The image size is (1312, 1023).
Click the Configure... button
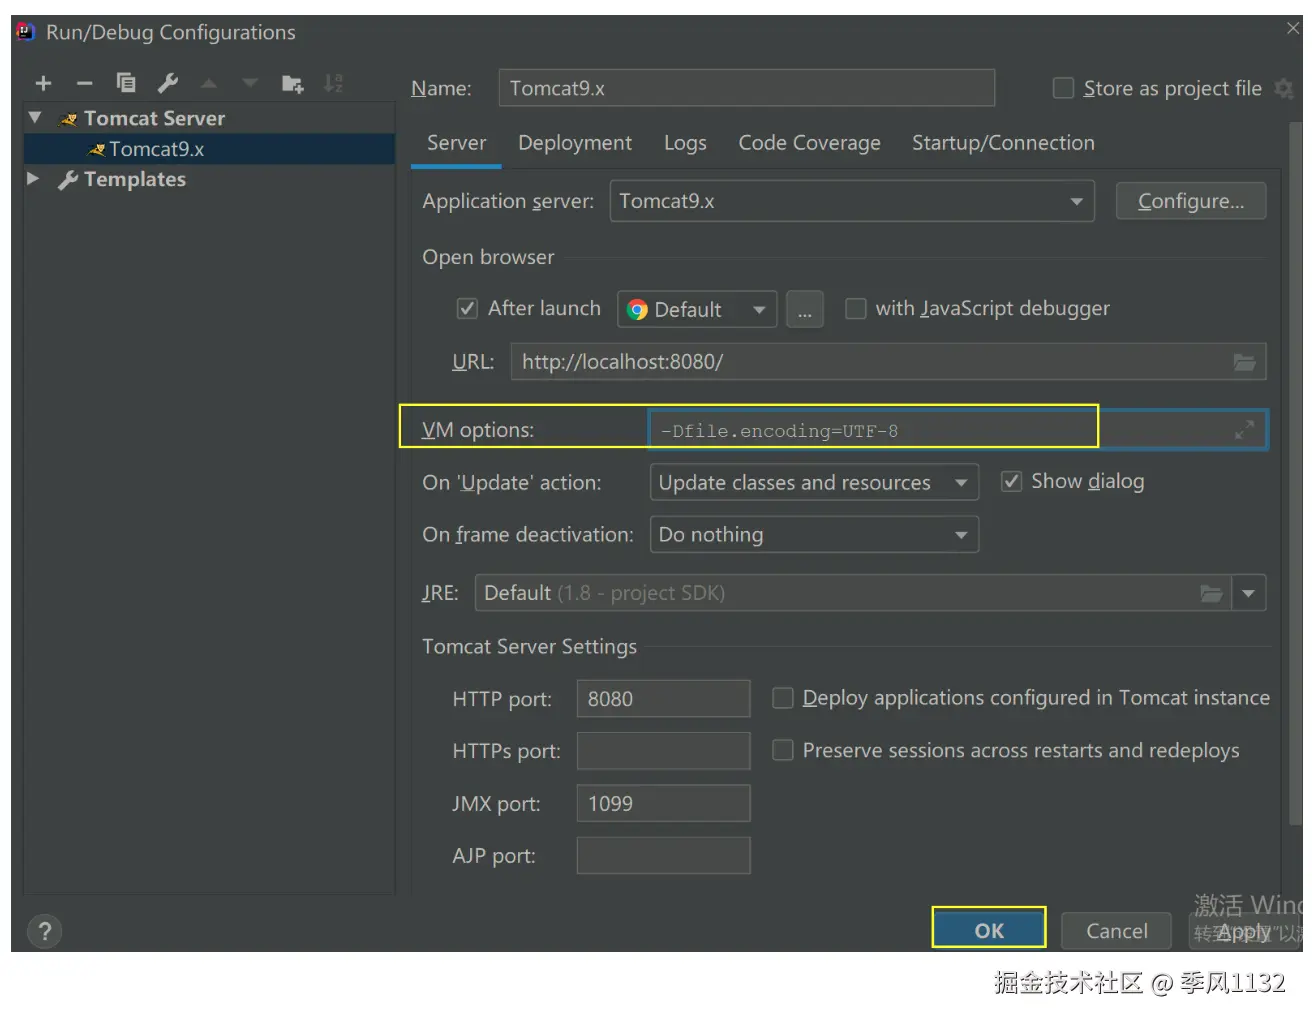point(1191,201)
